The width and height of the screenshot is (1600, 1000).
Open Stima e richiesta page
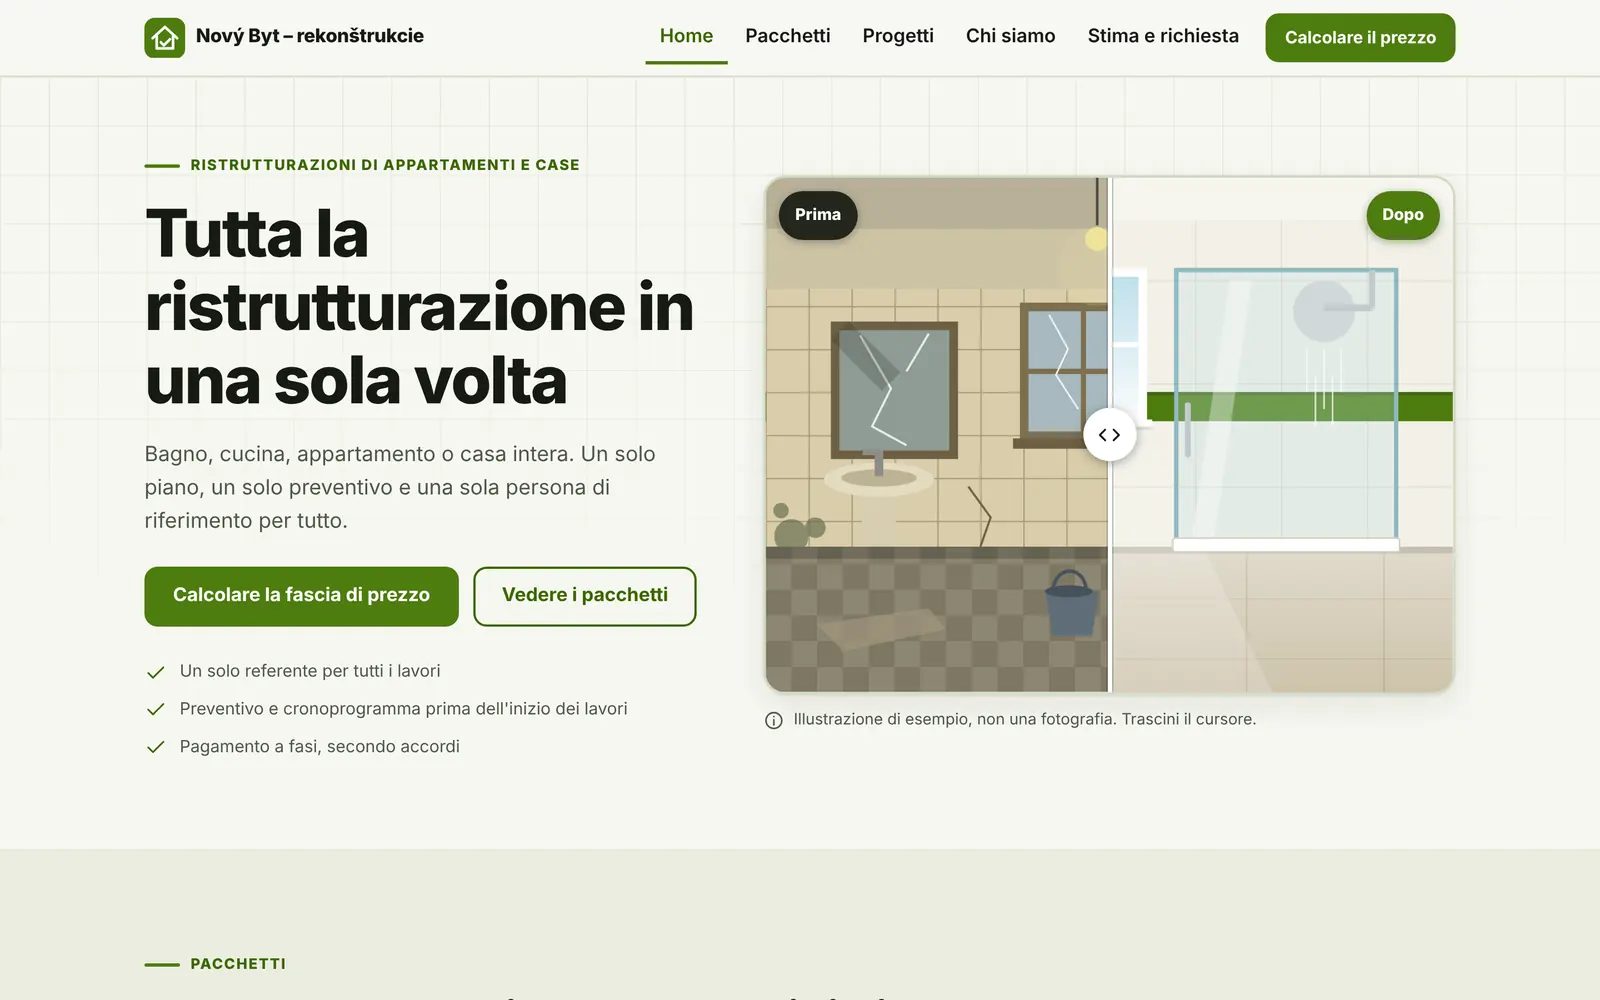pos(1163,36)
